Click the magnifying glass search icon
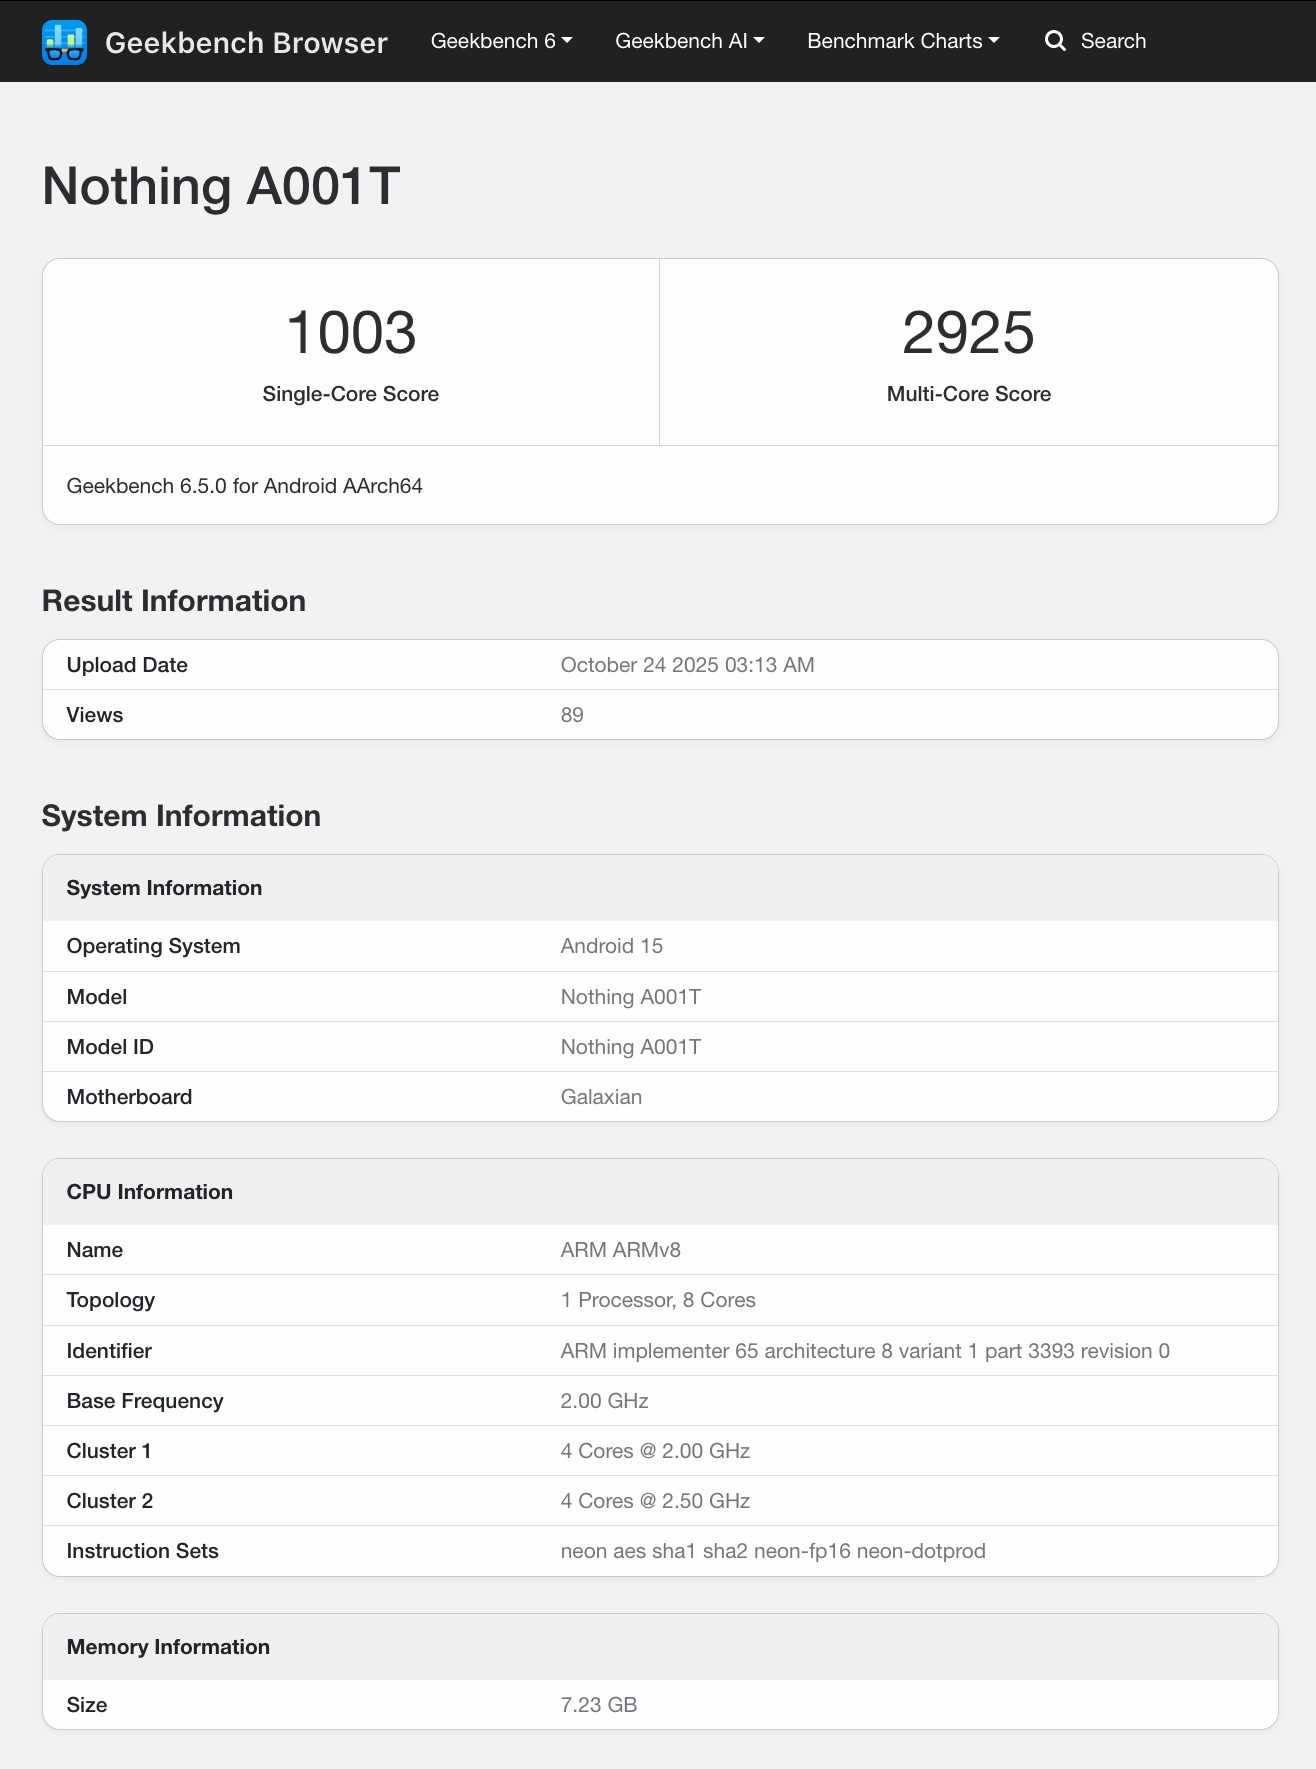The width and height of the screenshot is (1316, 1769). 1055,41
